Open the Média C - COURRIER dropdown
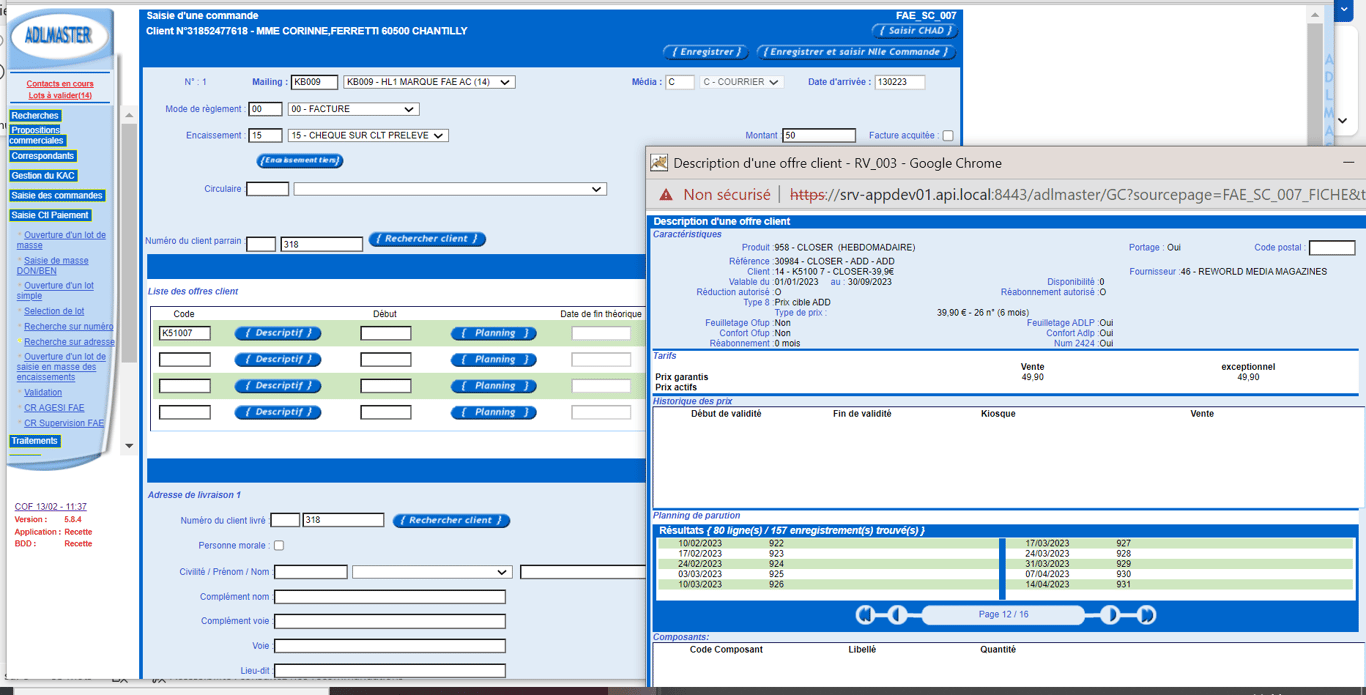 (x=741, y=82)
